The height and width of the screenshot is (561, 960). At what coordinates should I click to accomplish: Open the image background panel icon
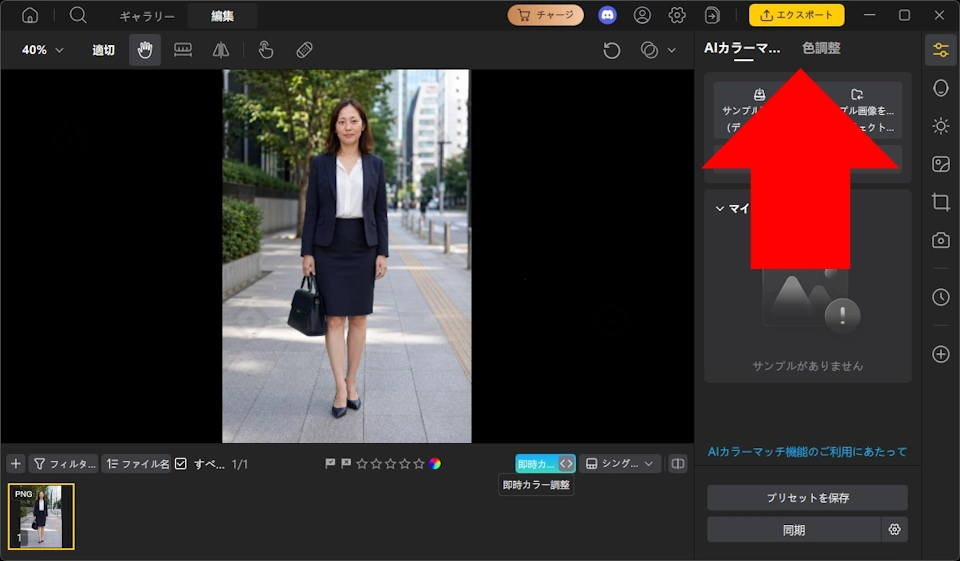click(x=941, y=164)
